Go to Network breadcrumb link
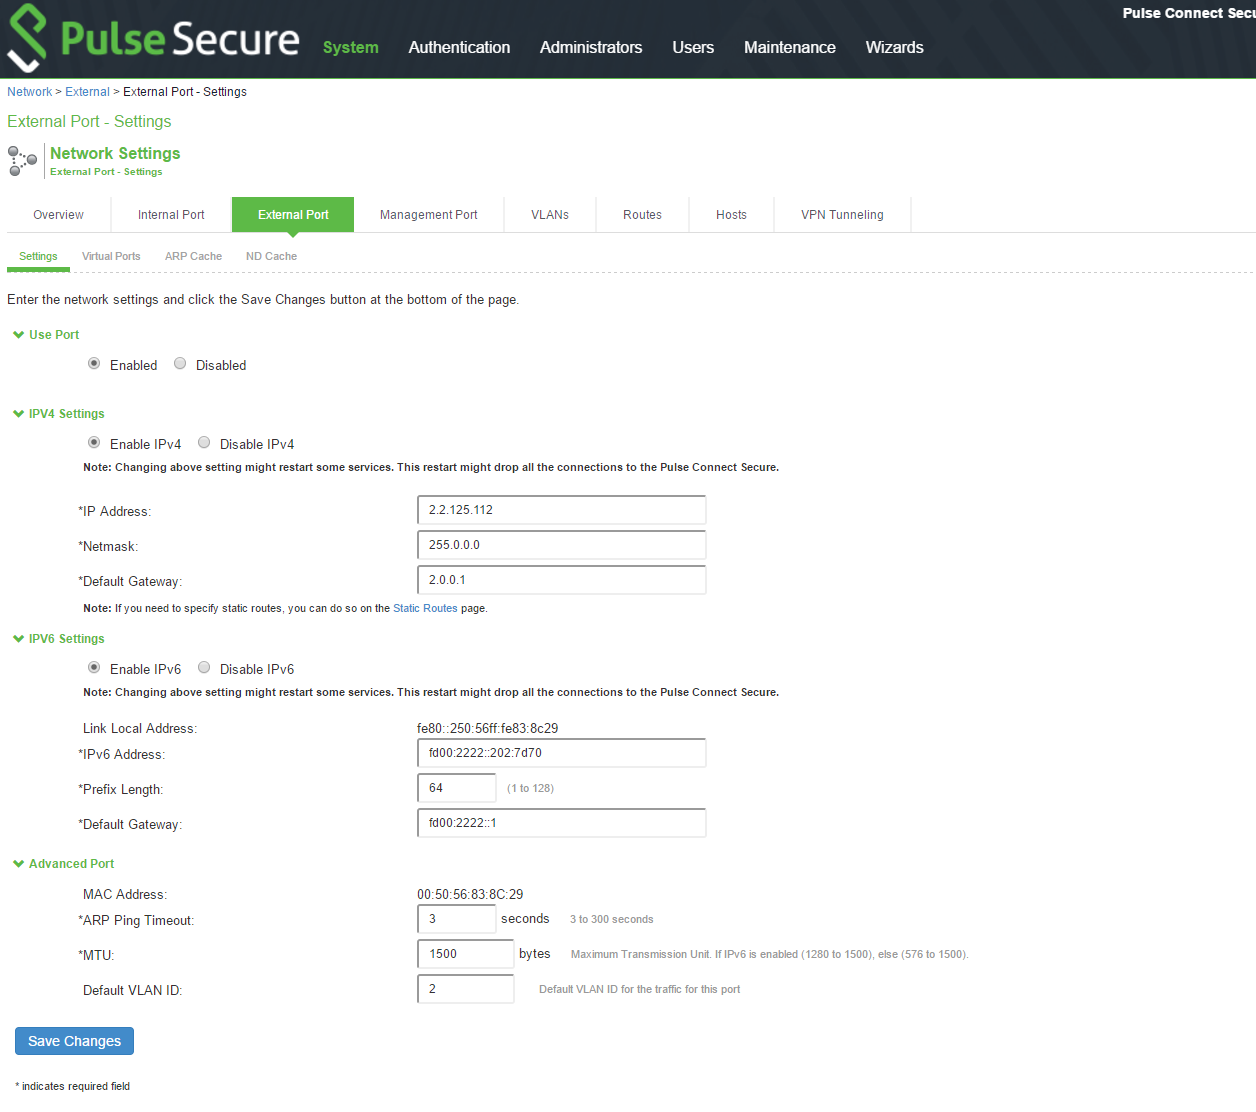Viewport: 1256px width, 1112px height. pyautogui.click(x=29, y=92)
